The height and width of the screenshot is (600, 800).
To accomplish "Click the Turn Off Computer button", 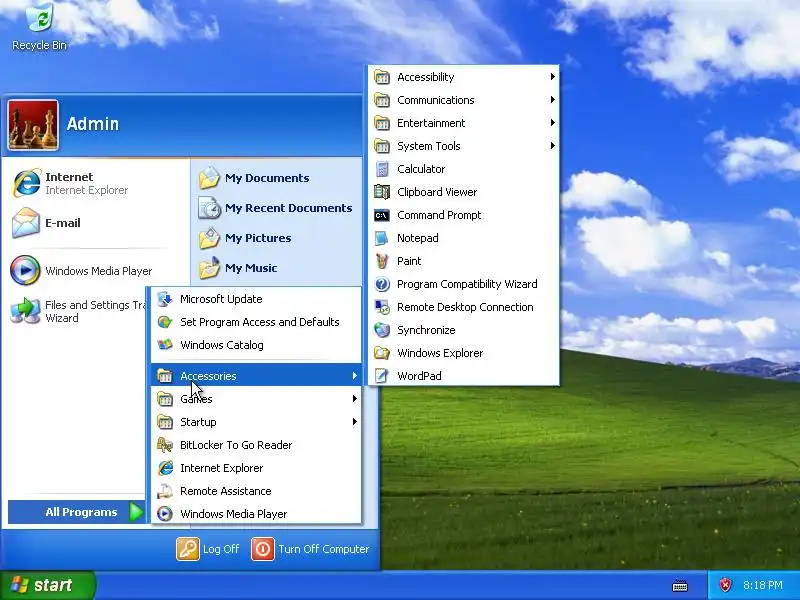I will pos(310,549).
